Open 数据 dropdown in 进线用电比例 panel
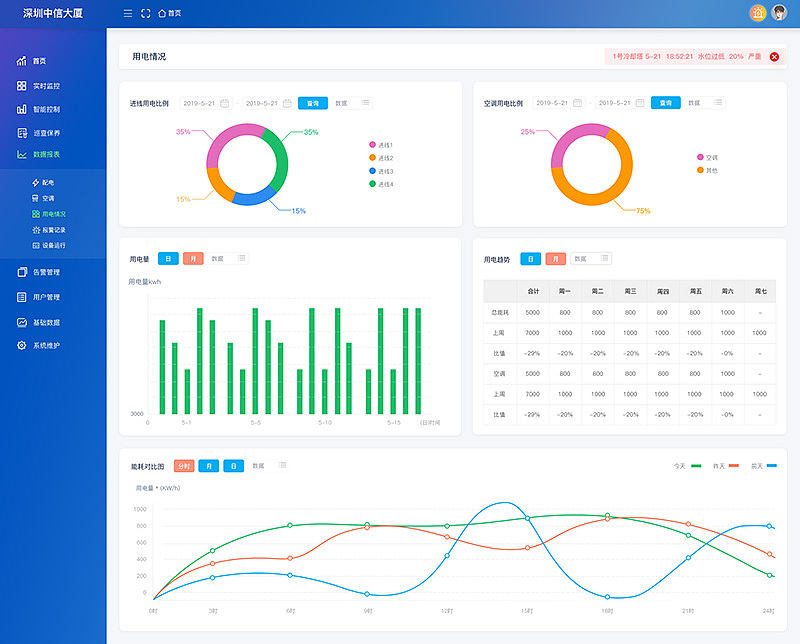 [x=352, y=103]
